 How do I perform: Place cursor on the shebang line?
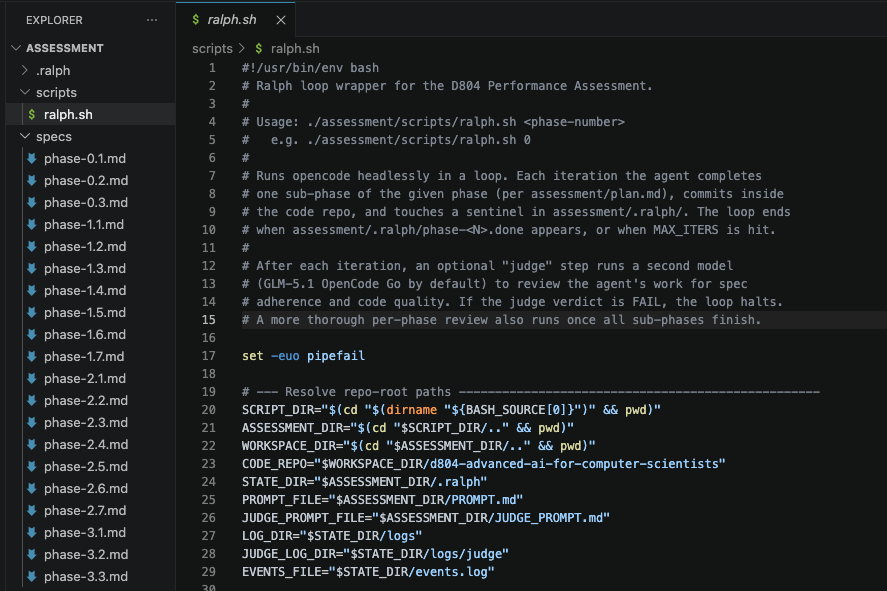pyautogui.click(x=310, y=68)
